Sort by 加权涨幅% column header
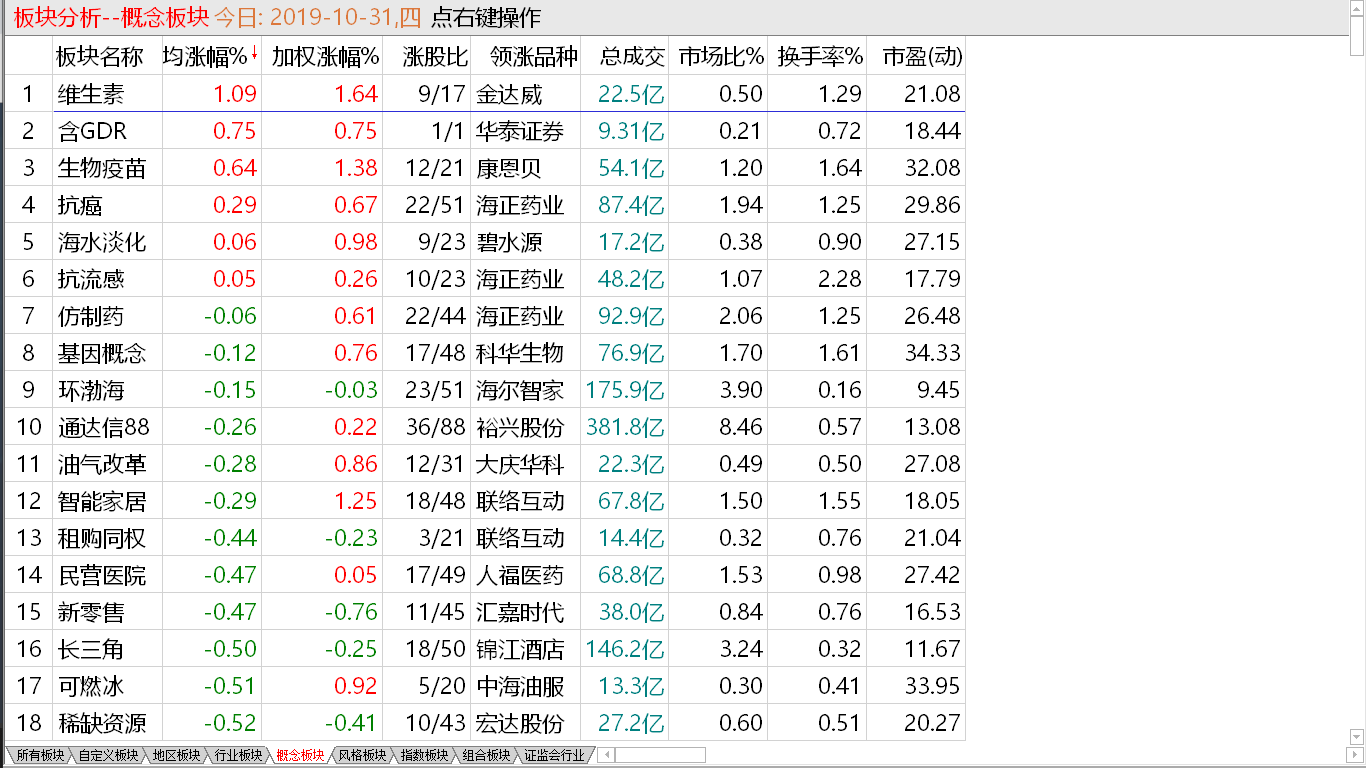This screenshot has width=1366, height=768. tap(325, 57)
